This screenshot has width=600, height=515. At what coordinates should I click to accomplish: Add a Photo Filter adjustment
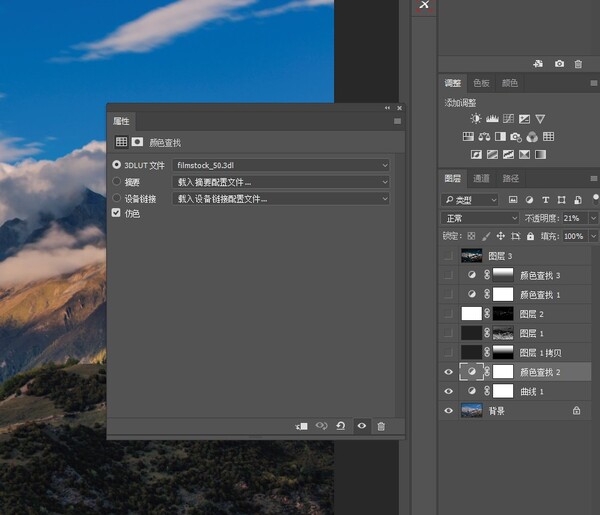click(516, 137)
